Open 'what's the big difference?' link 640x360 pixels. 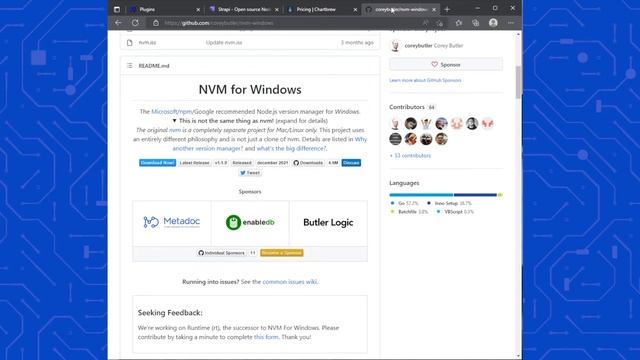tap(291, 148)
